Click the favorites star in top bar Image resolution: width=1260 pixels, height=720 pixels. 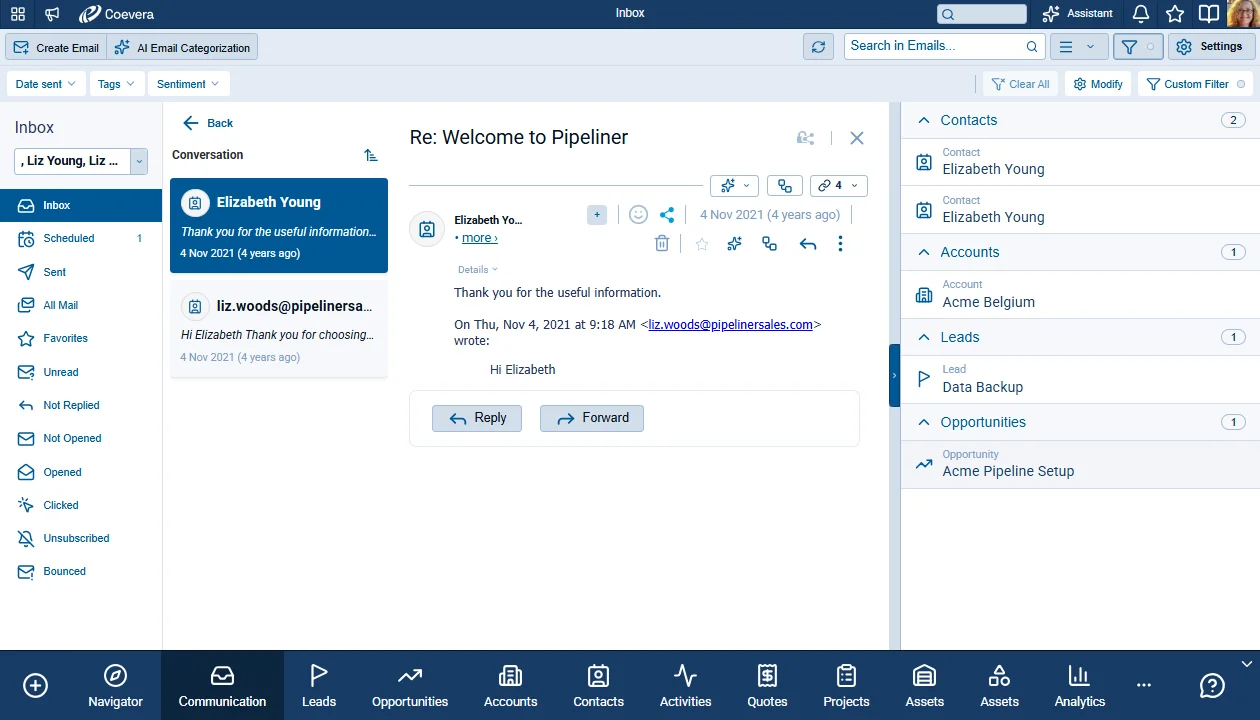coord(1175,14)
